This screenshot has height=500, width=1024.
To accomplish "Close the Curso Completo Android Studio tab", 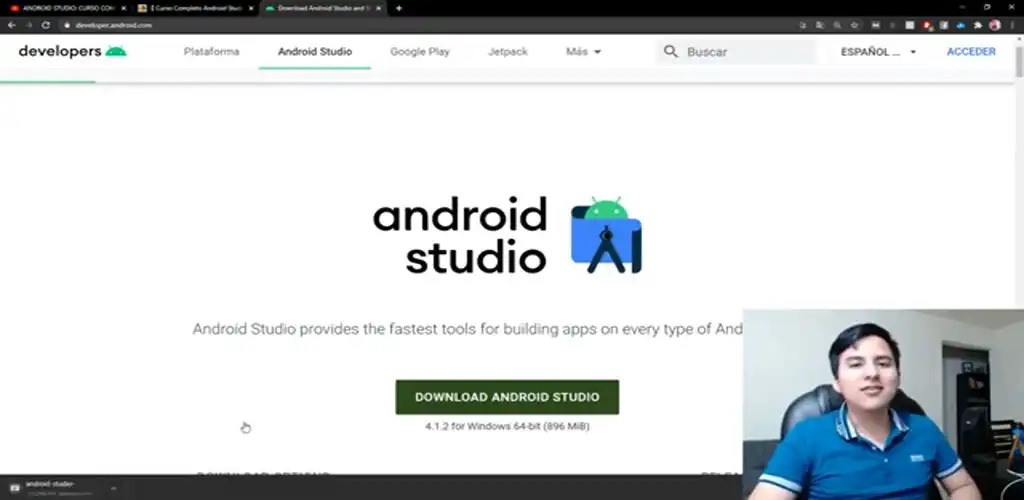I will click(251, 8).
